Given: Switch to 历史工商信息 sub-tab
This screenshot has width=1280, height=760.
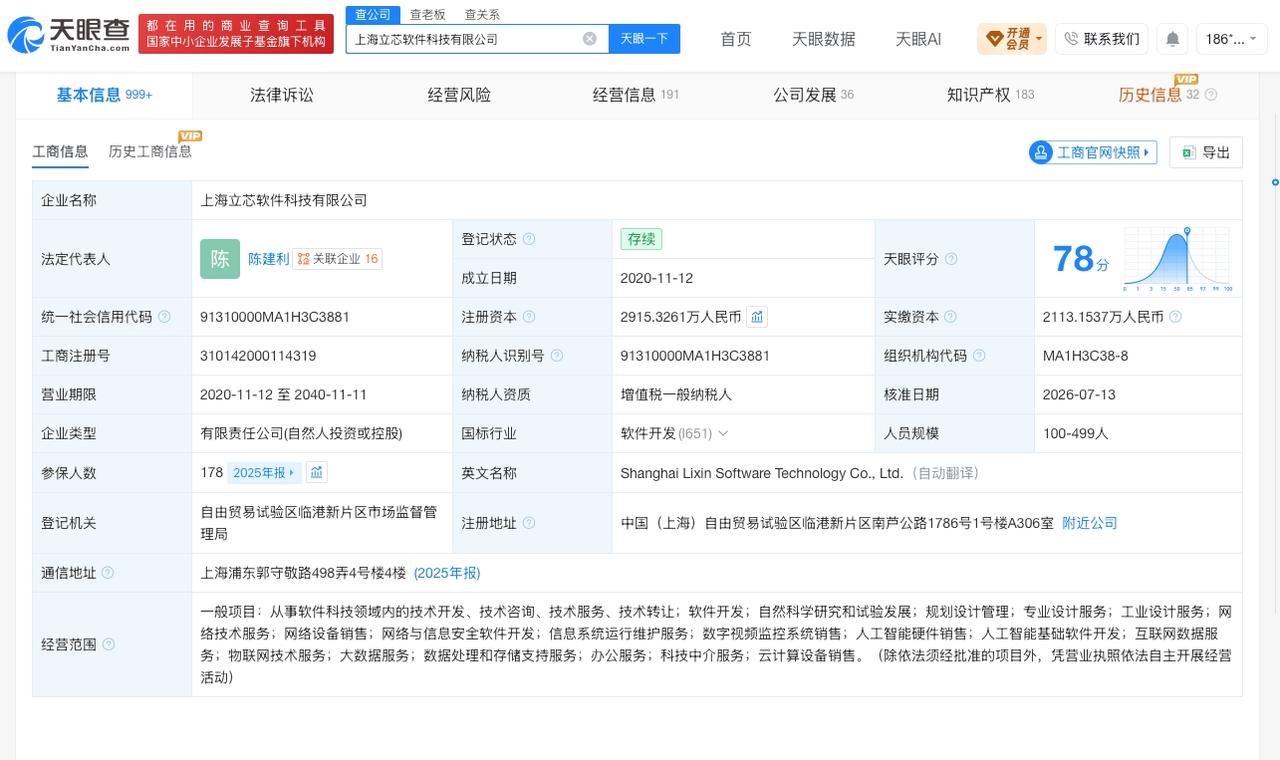Looking at the screenshot, I should (150, 152).
